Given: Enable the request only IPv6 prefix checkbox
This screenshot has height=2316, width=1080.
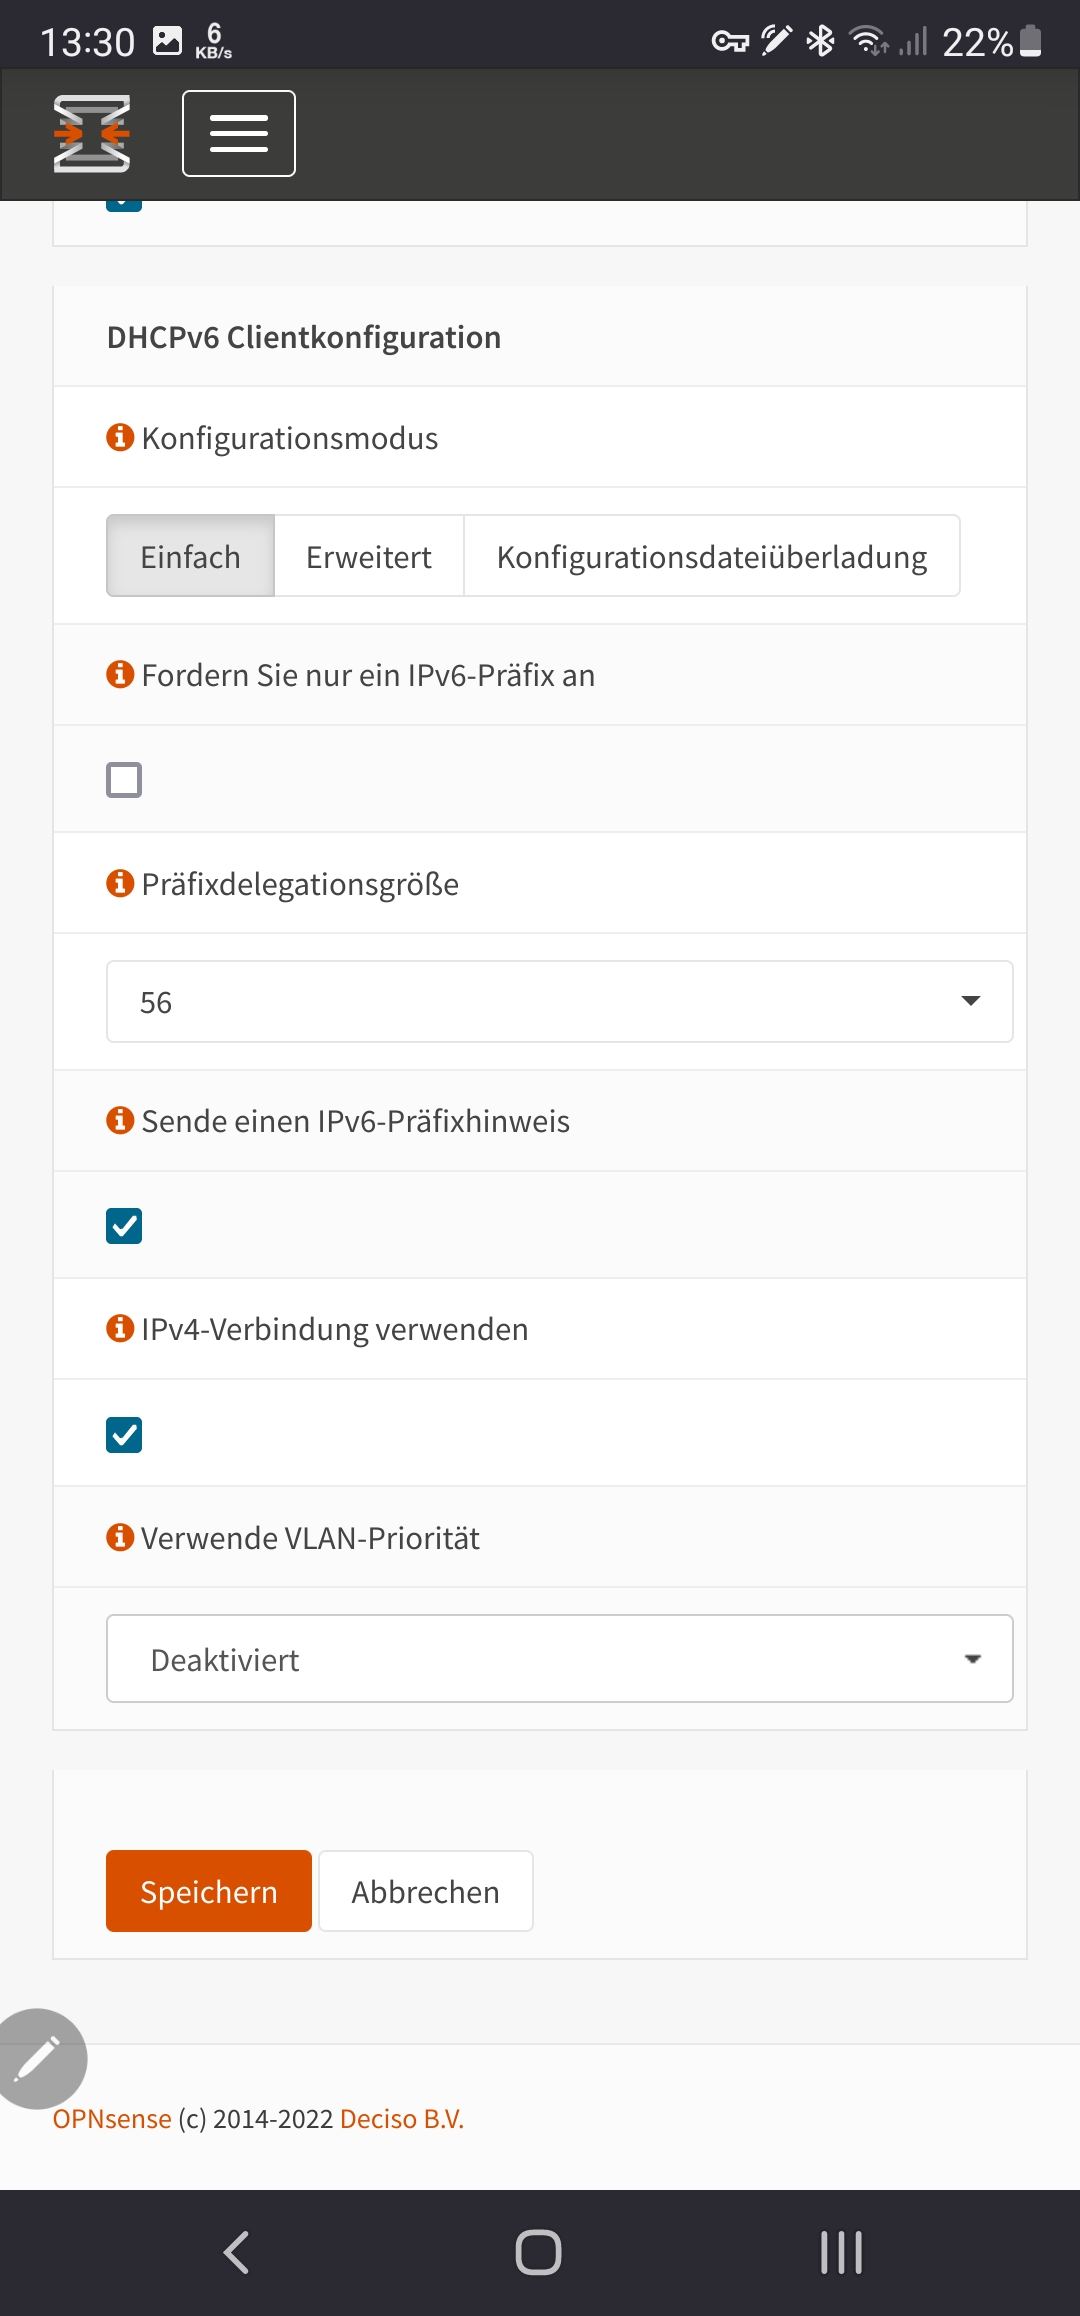Looking at the screenshot, I should click(124, 780).
